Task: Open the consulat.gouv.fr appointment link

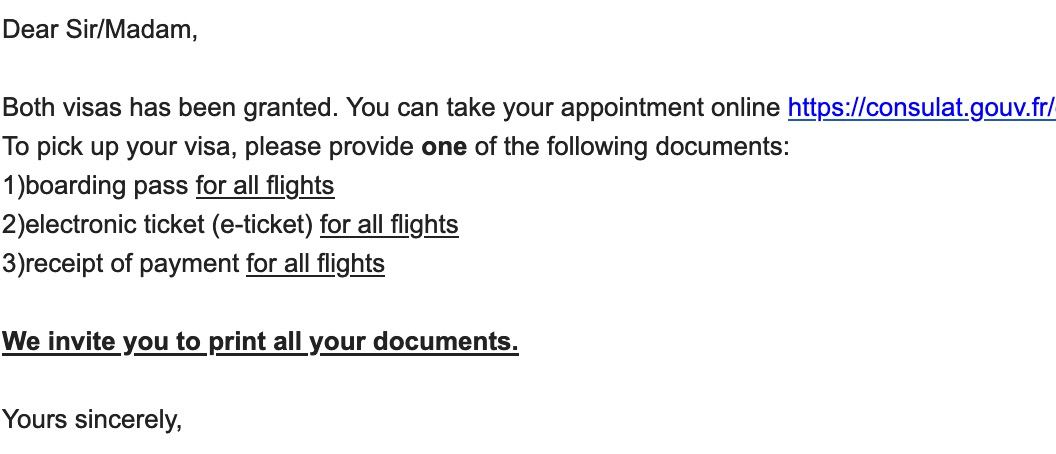Action: coord(920,108)
